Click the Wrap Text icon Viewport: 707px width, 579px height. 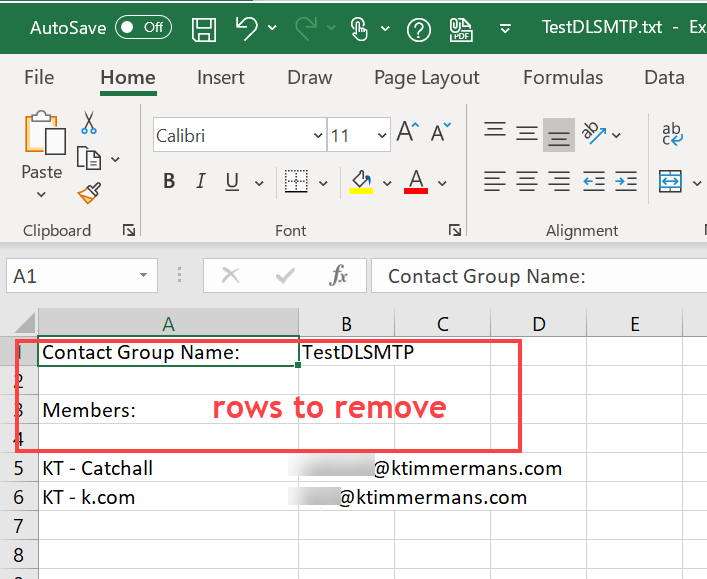point(672,134)
